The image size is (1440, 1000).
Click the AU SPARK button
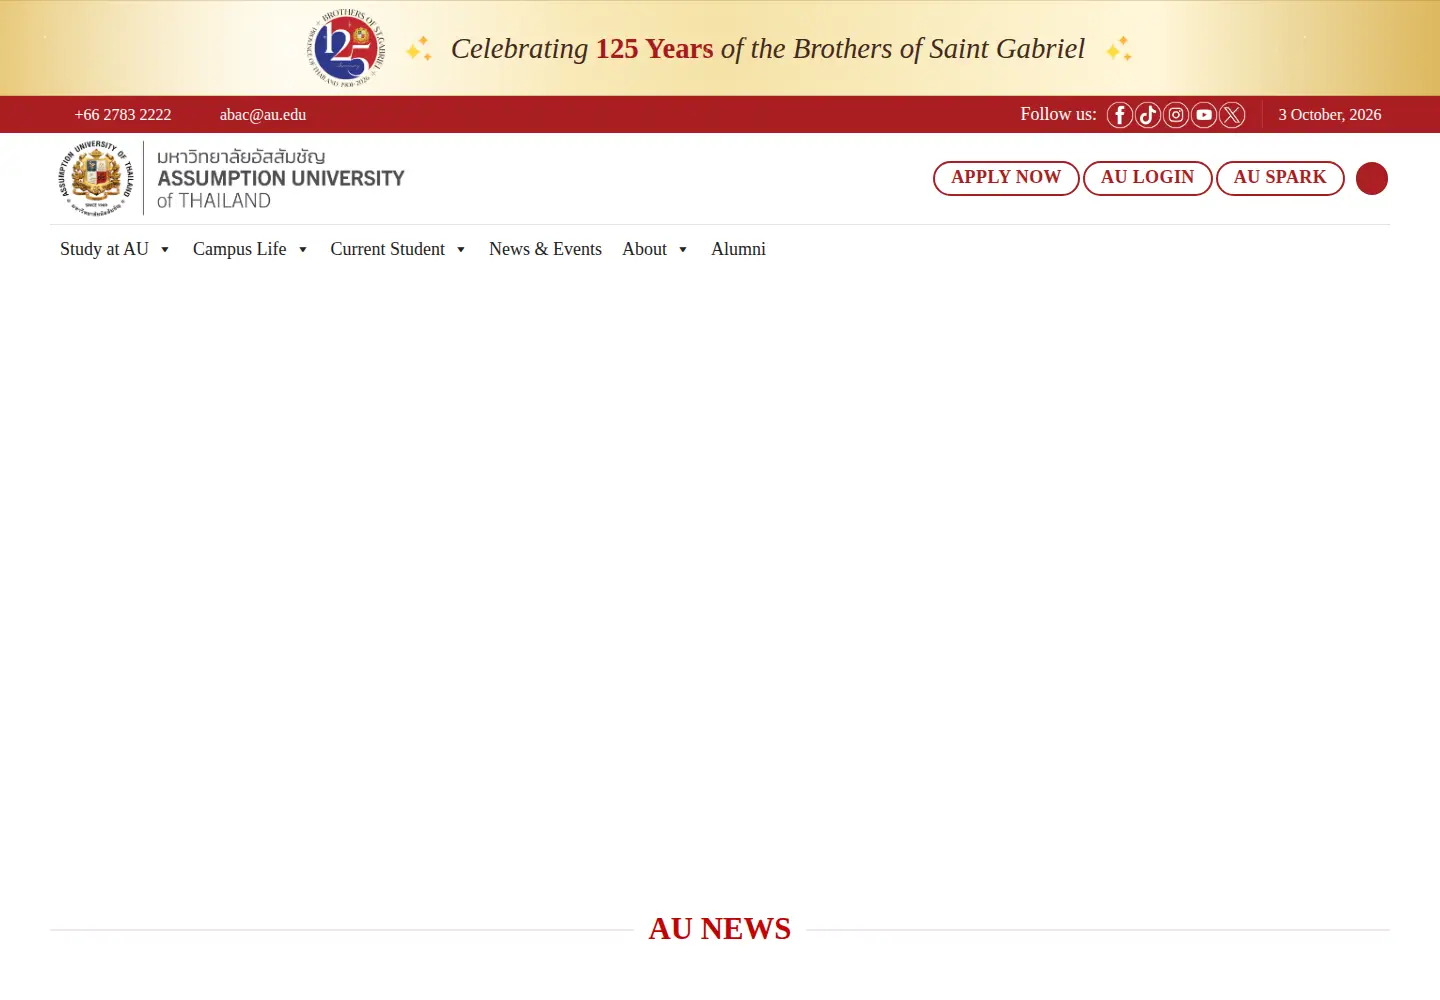tap(1280, 178)
